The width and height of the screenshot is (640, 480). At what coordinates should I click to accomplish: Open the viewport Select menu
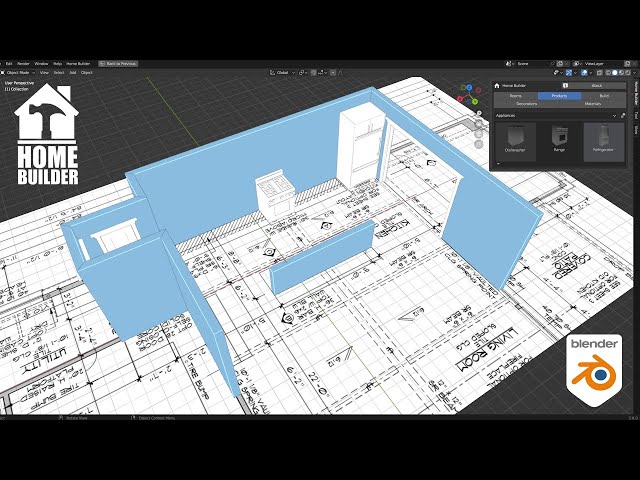[59, 73]
